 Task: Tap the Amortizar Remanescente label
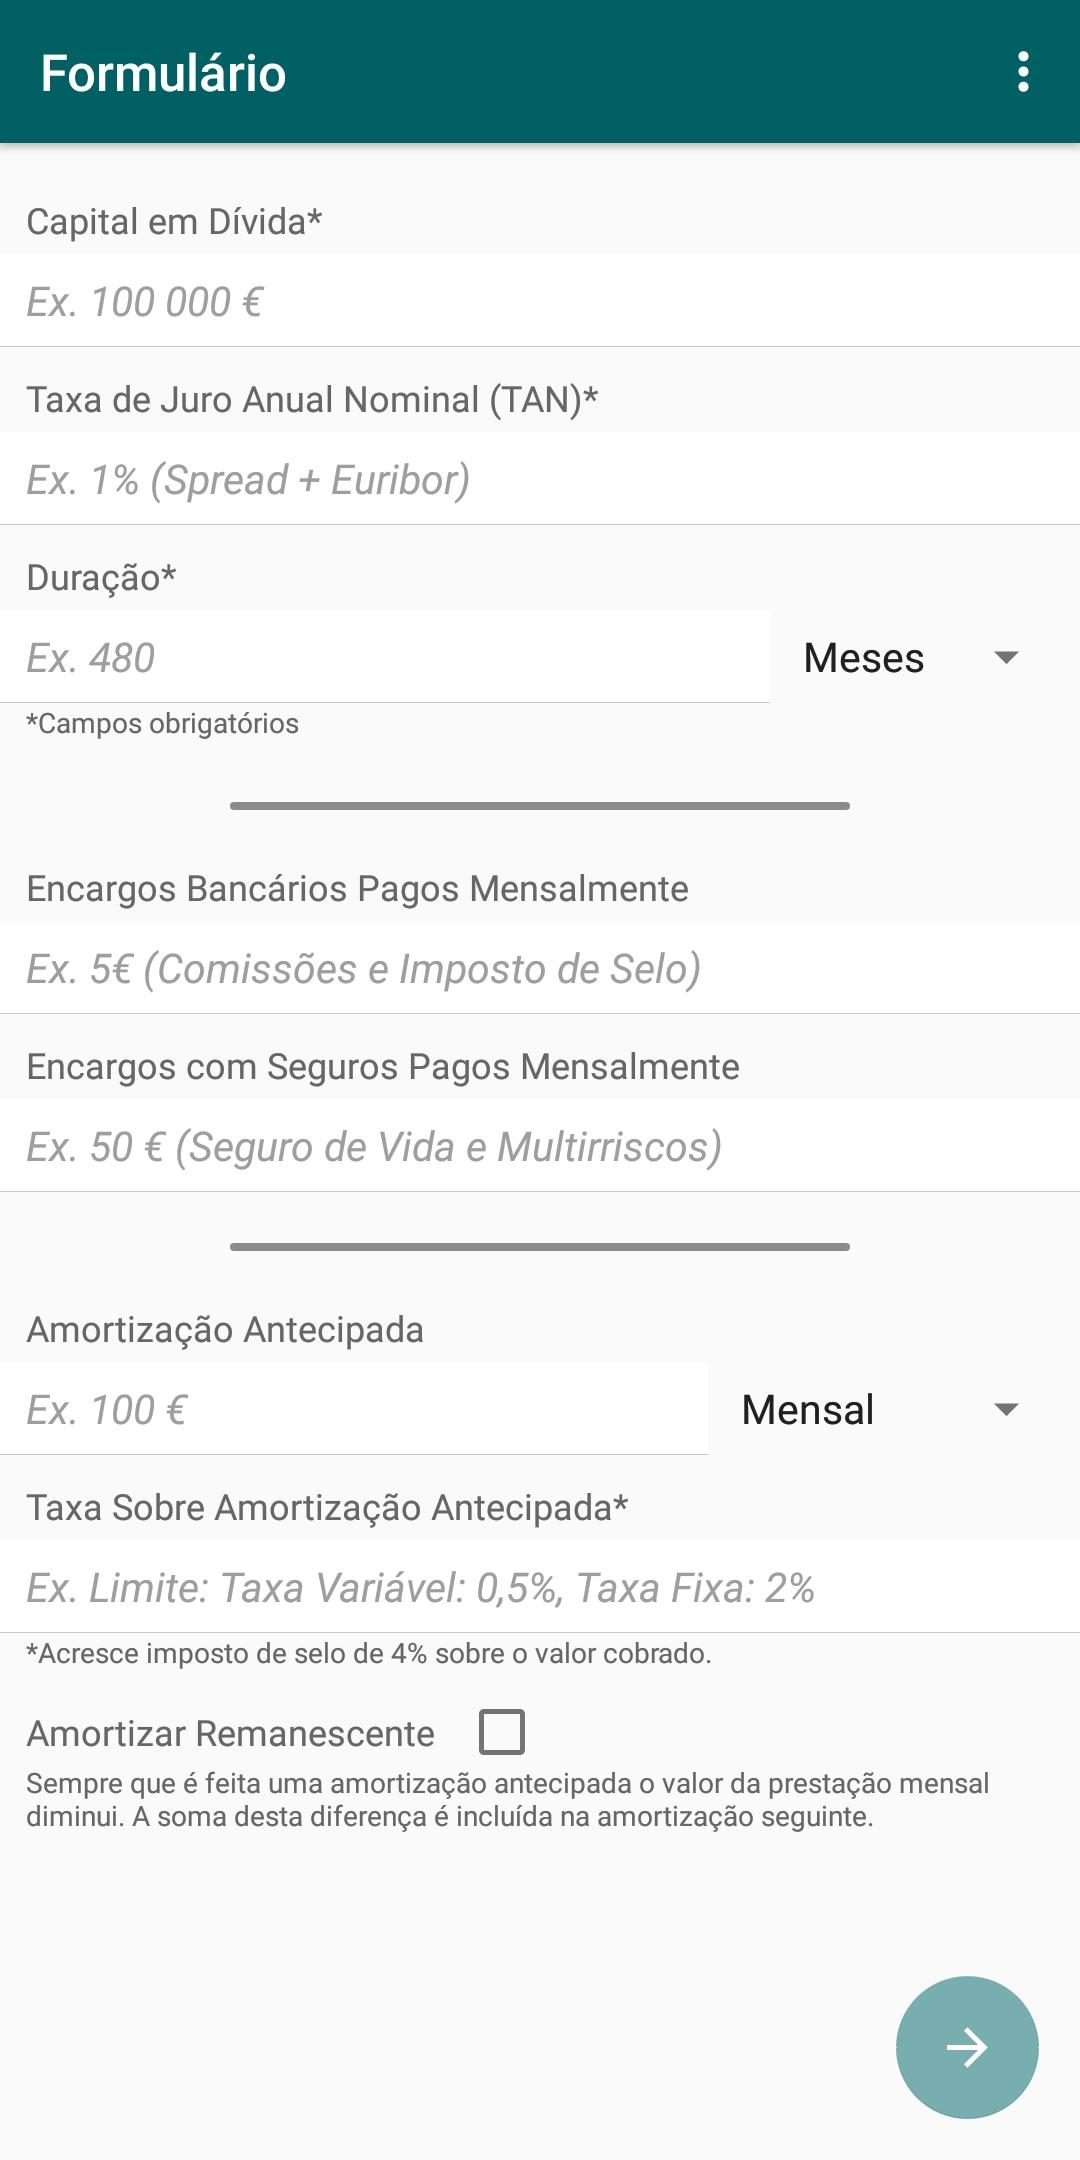(230, 1733)
